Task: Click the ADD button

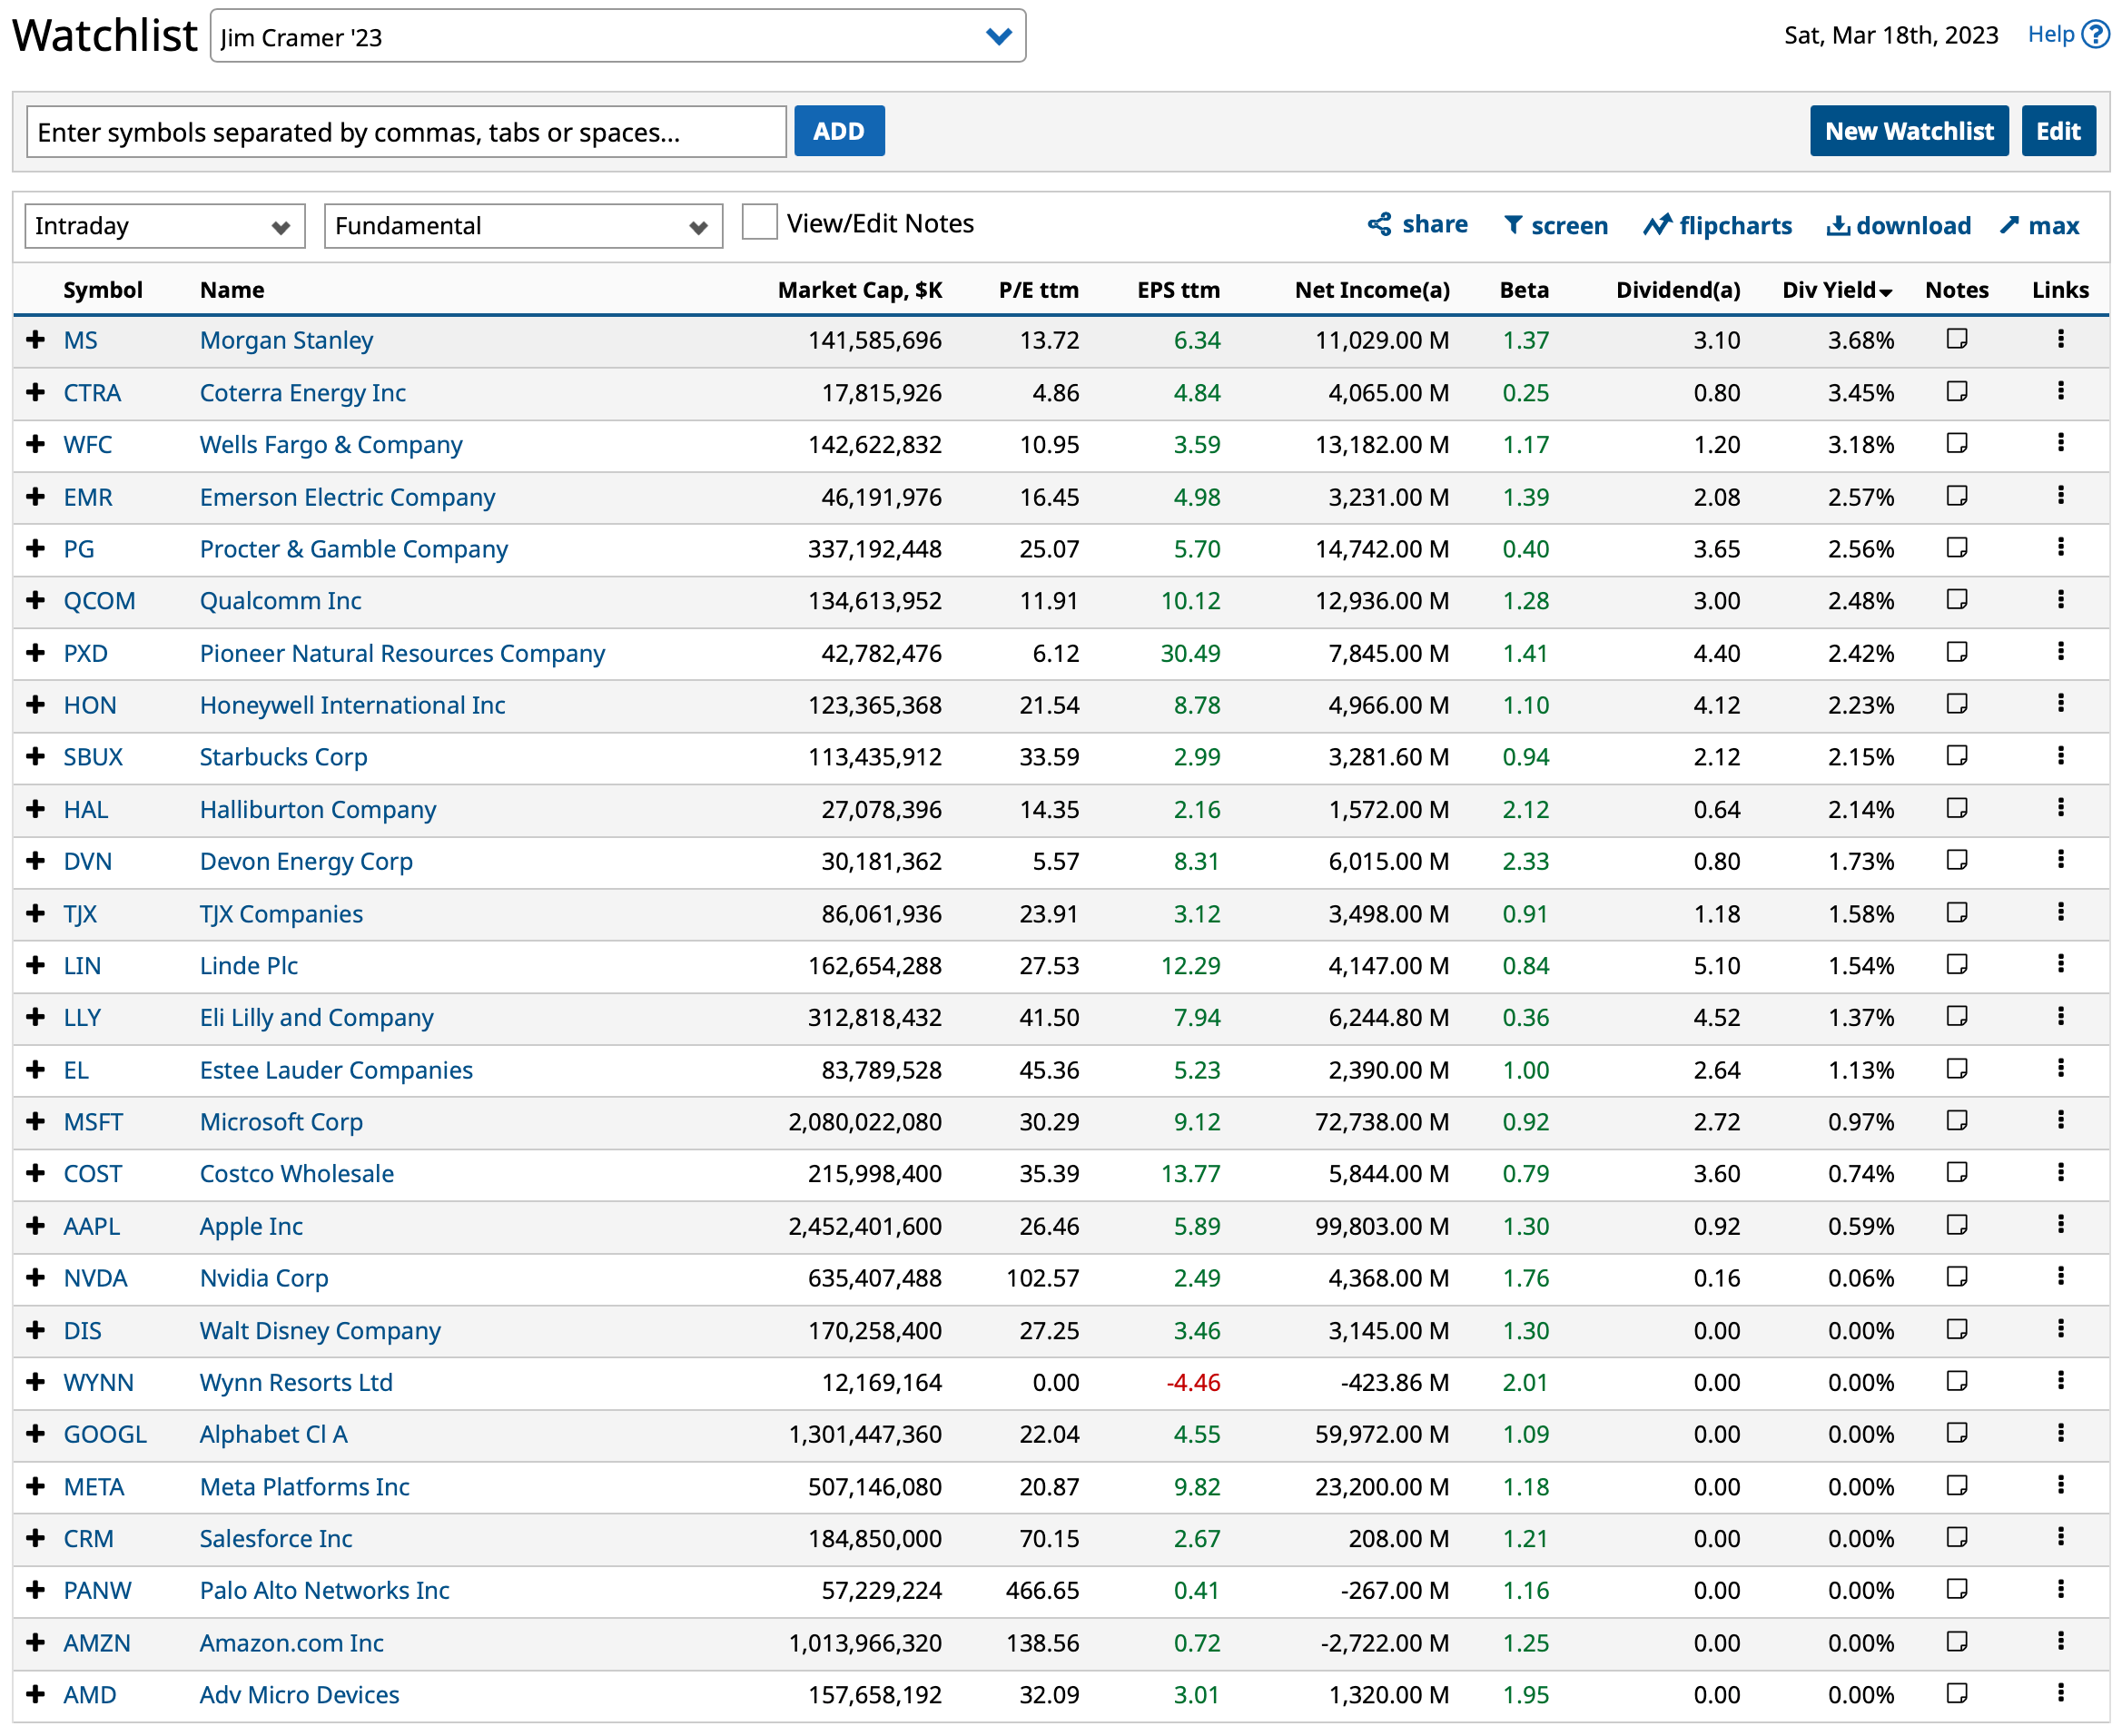Action: click(x=838, y=131)
